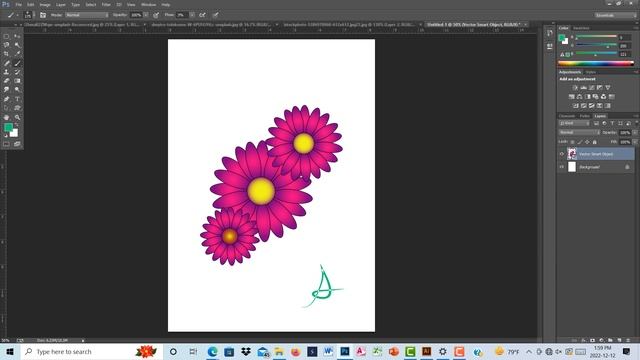The height and width of the screenshot is (360, 640).
Task: Switch to the Channels tab
Action: click(x=567, y=116)
